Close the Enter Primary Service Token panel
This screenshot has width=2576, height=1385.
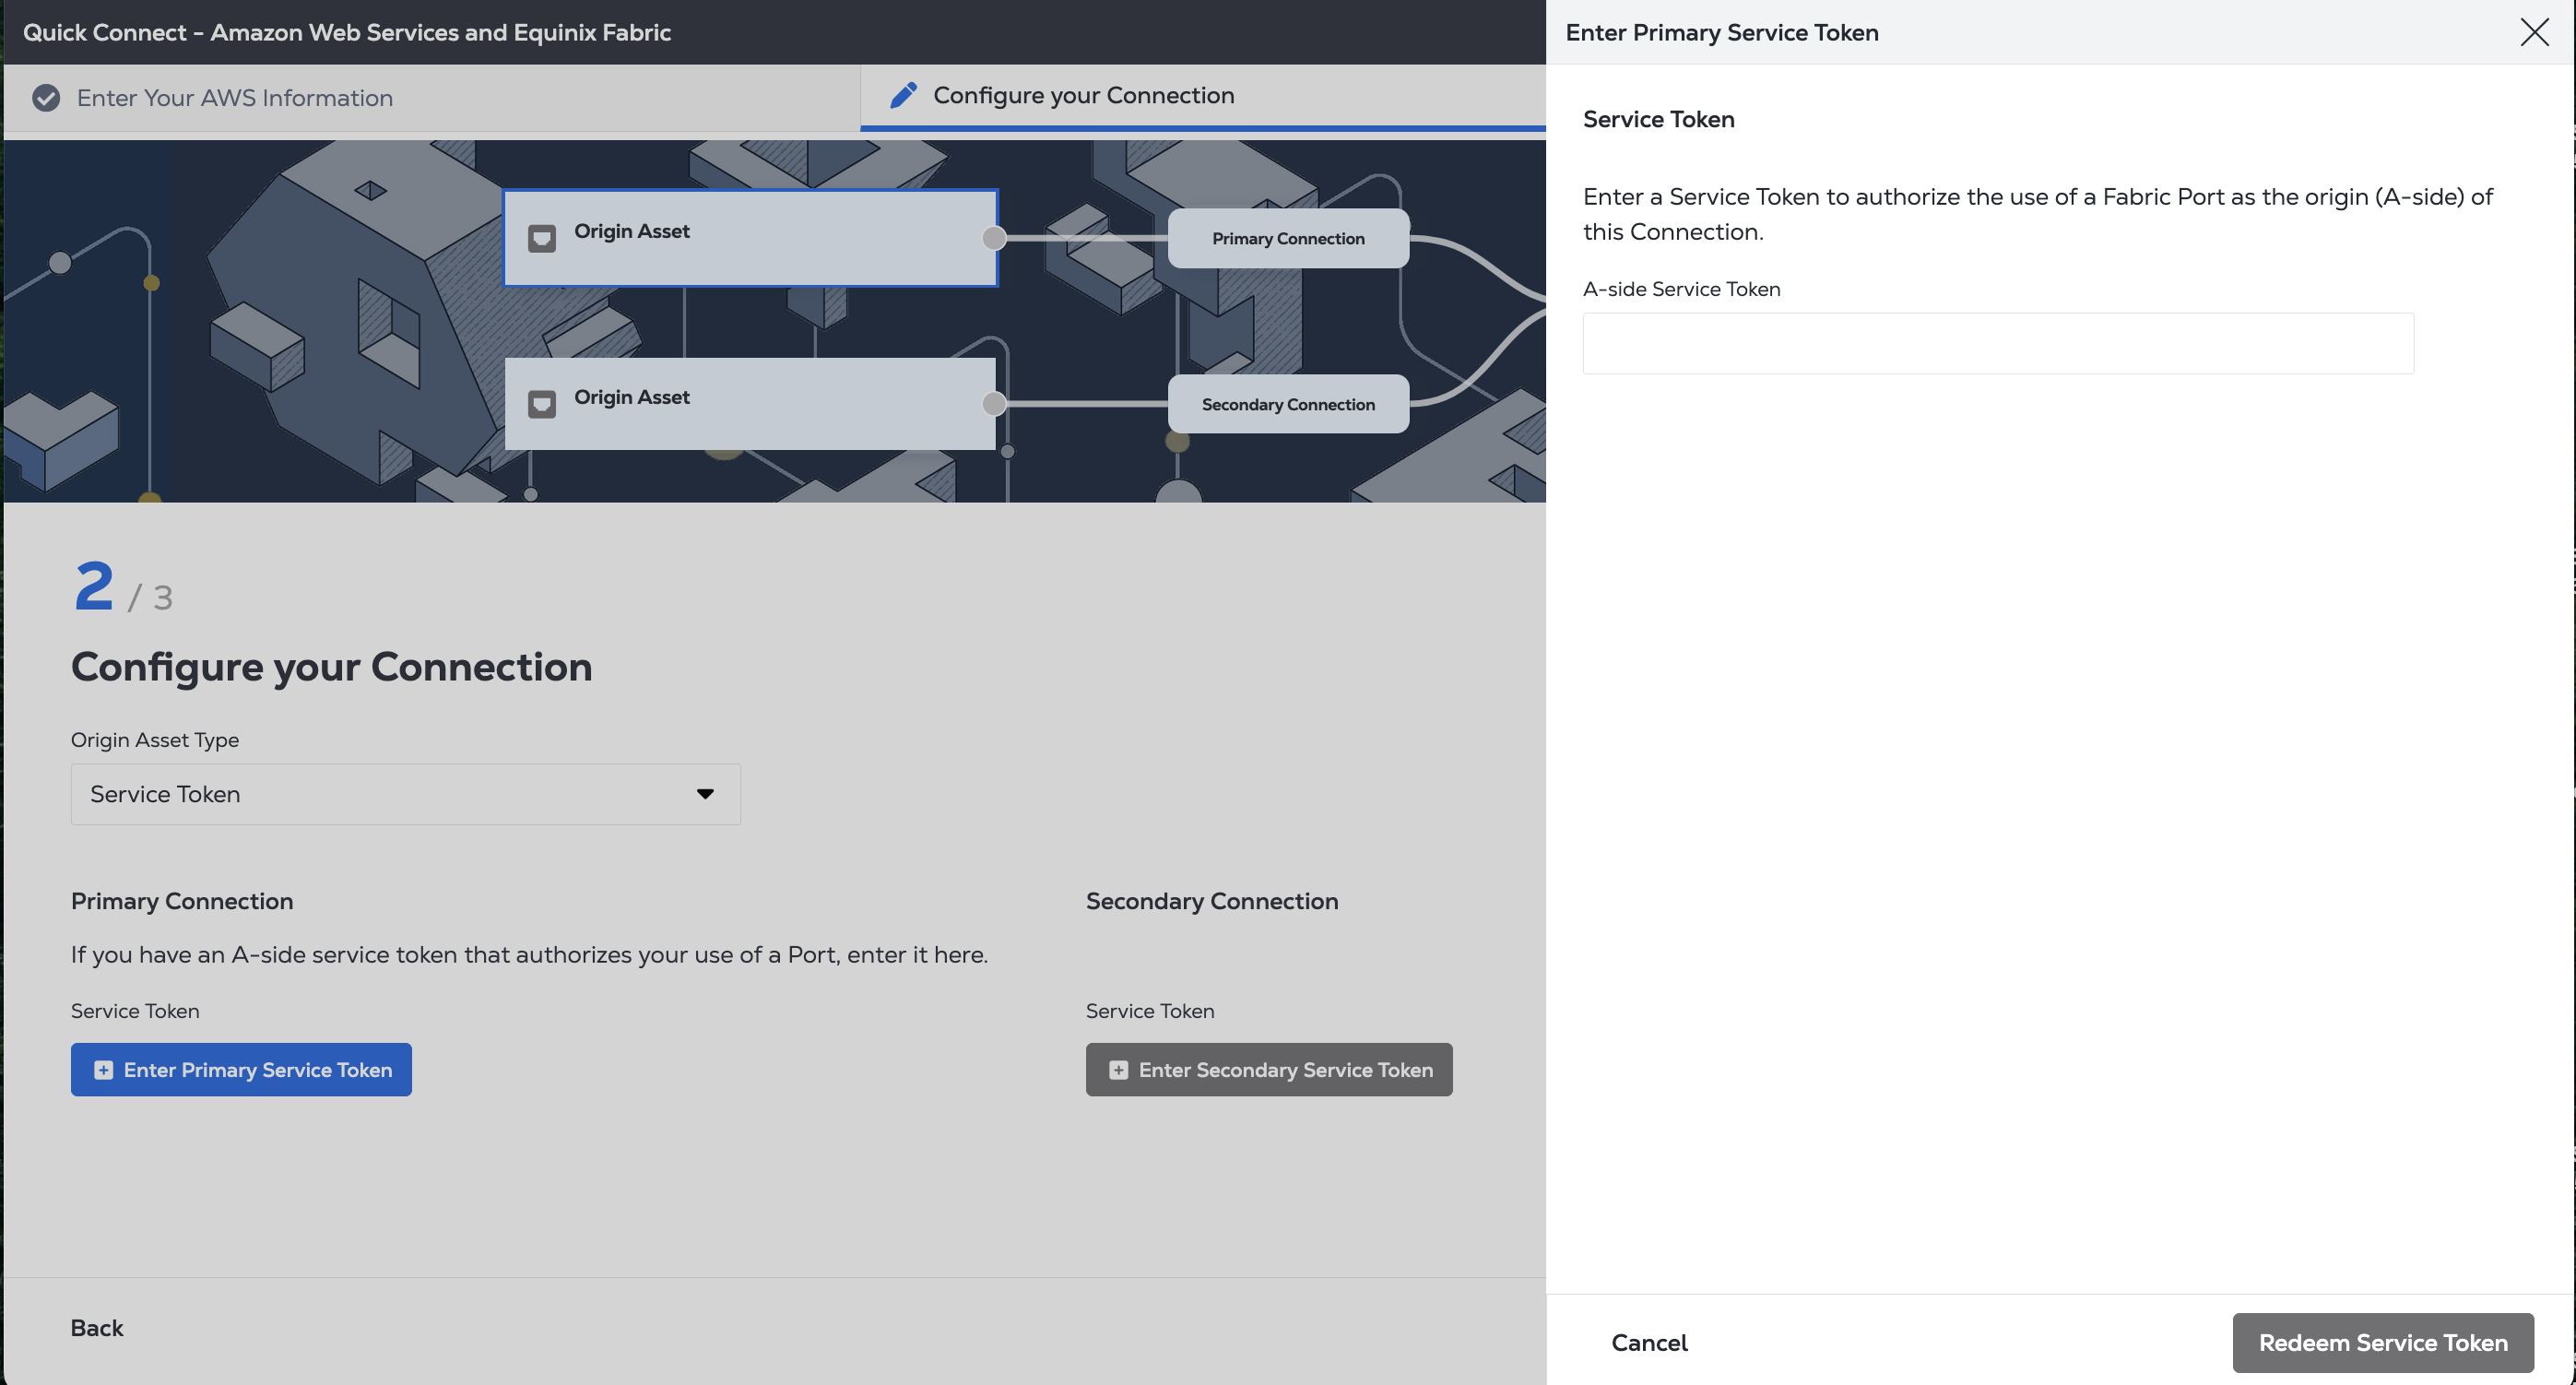[2534, 32]
